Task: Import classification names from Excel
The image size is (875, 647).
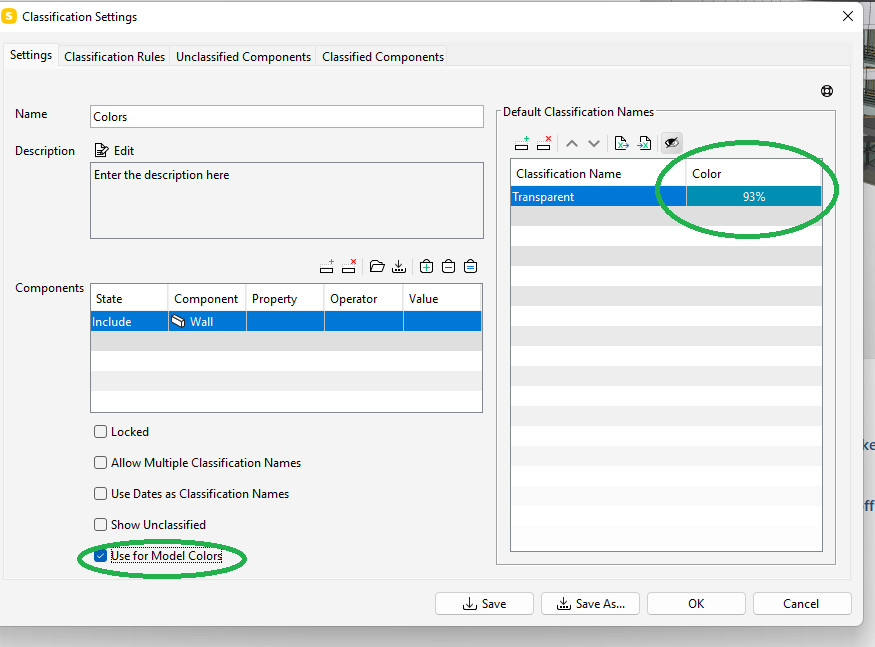Action: point(644,143)
